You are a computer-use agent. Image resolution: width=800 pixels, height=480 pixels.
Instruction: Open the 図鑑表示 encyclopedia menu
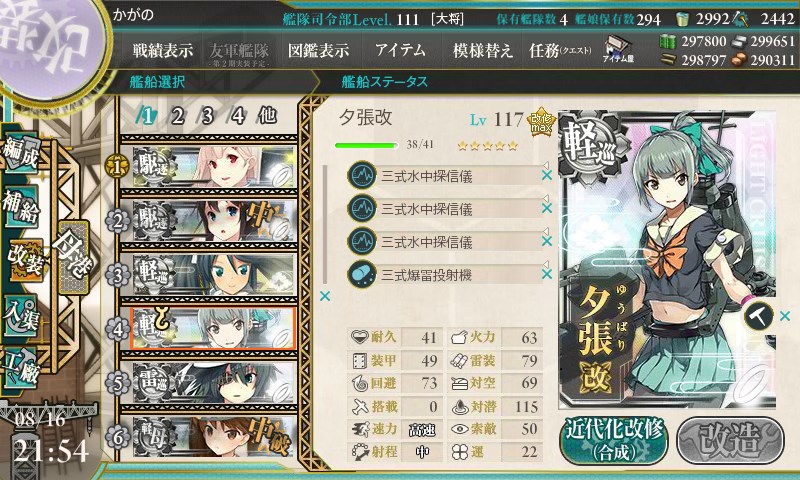(x=318, y=50)
